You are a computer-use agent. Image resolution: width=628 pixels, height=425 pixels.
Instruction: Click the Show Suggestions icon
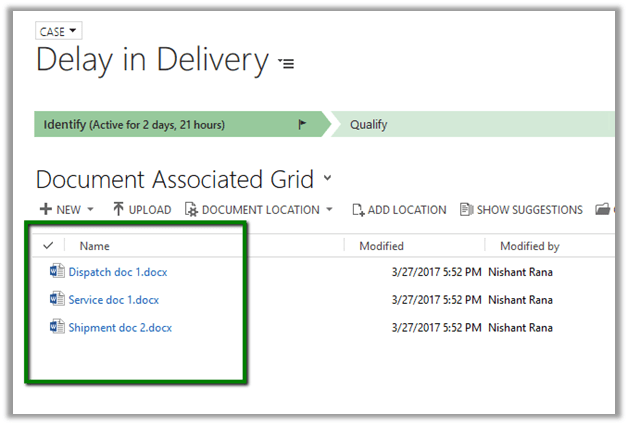click(466, 210)
